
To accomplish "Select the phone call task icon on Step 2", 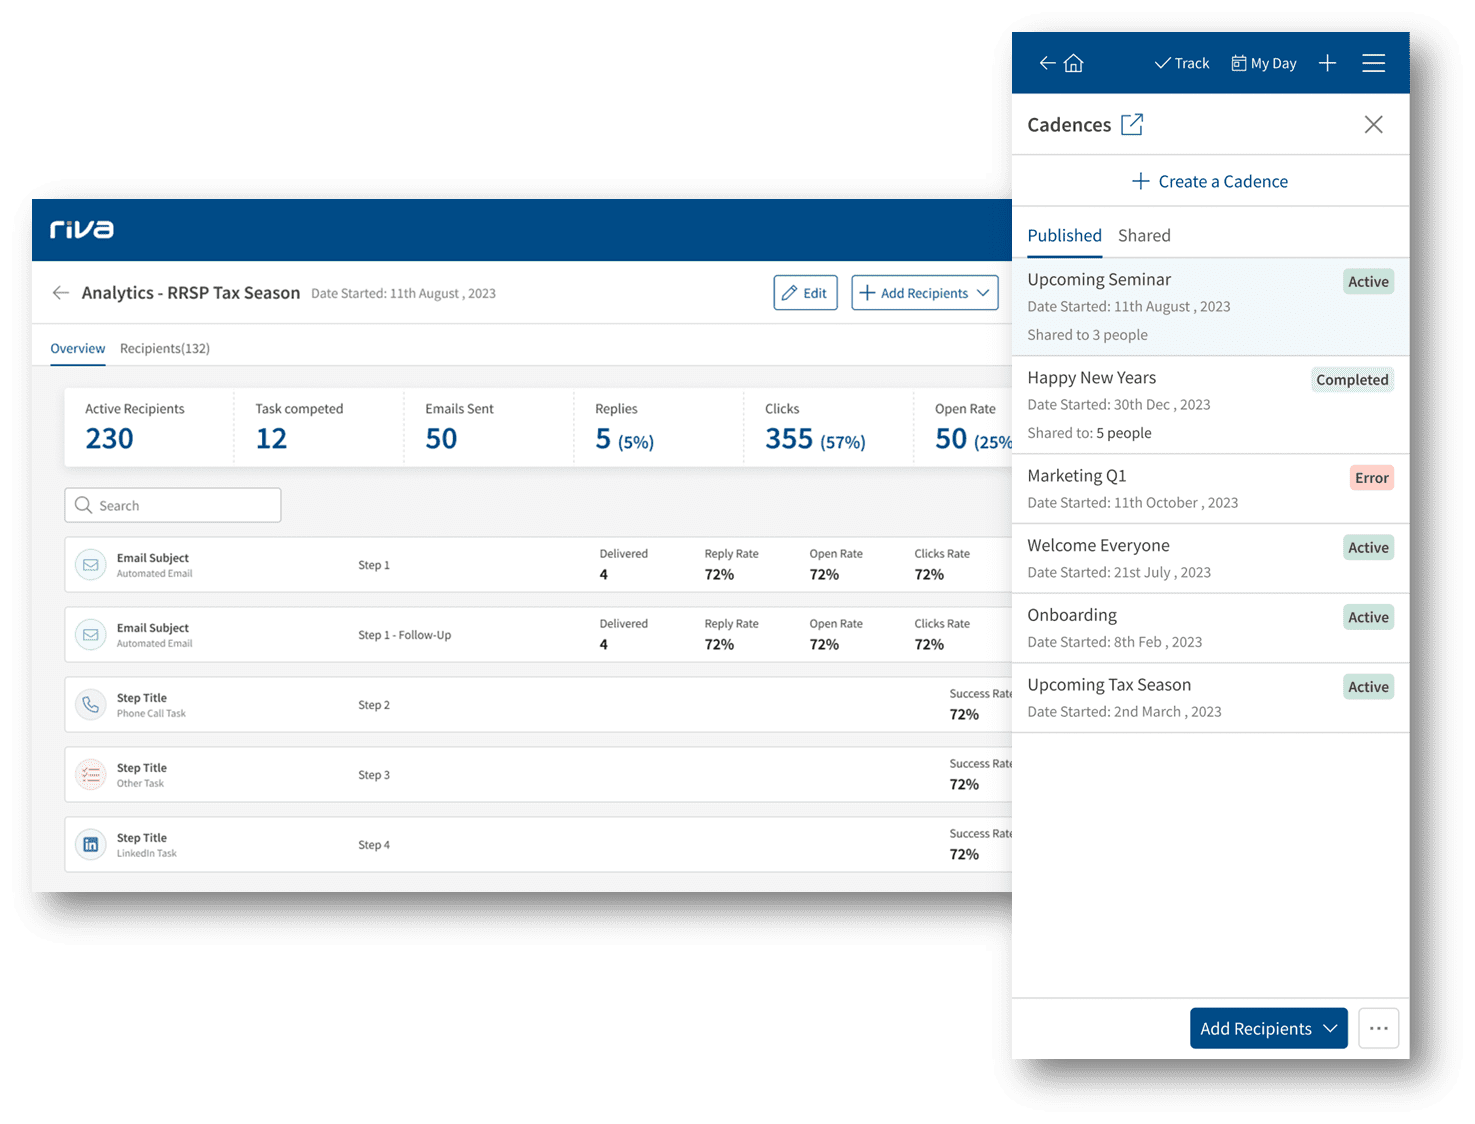I will (x=90, y=704).
